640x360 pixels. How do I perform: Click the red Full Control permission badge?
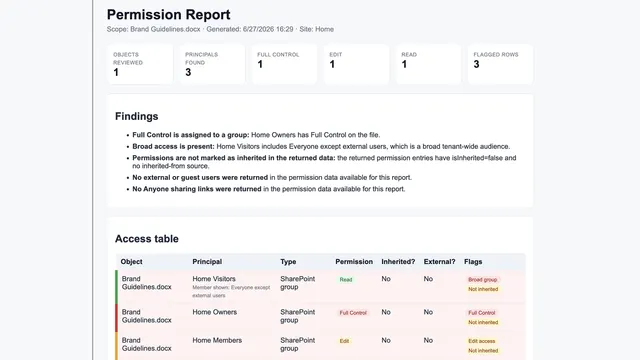pos(353,313)
